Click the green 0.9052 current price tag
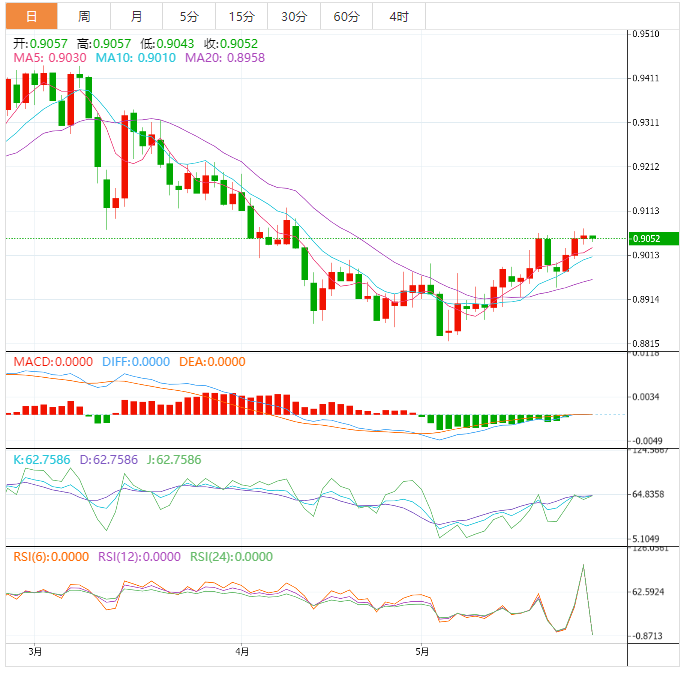 (654, 238)
